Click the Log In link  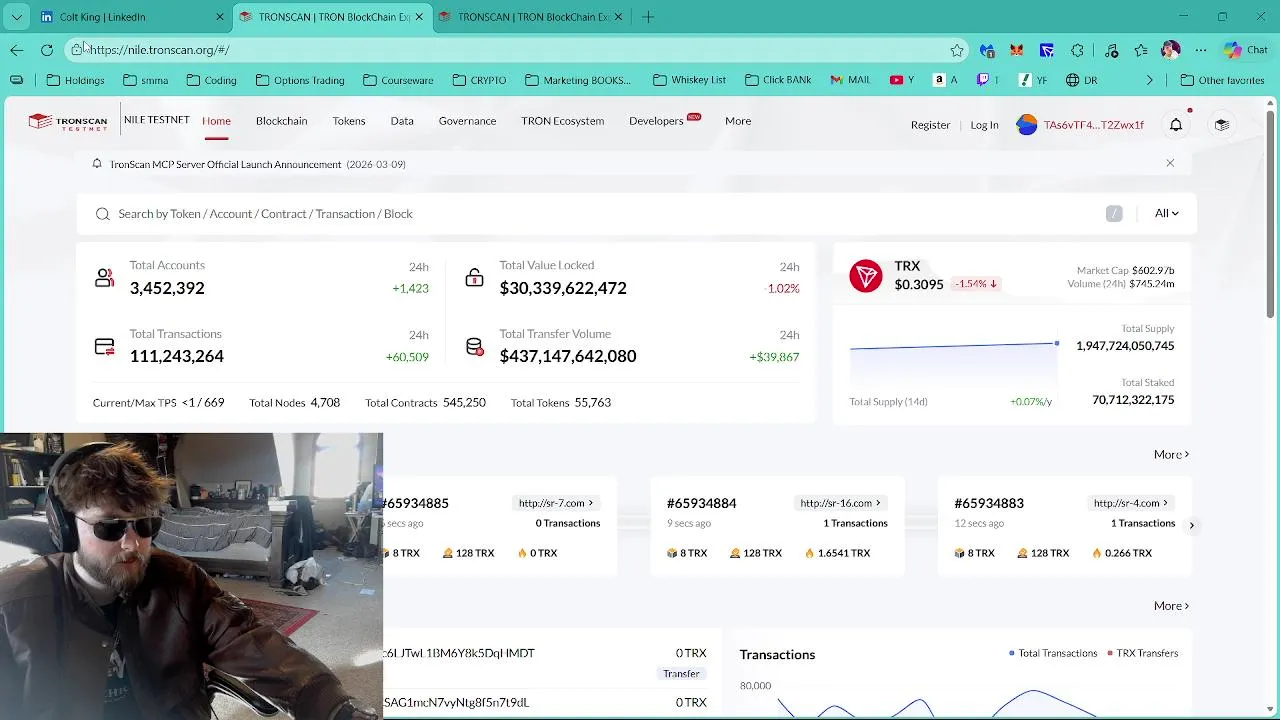(984, 125)
